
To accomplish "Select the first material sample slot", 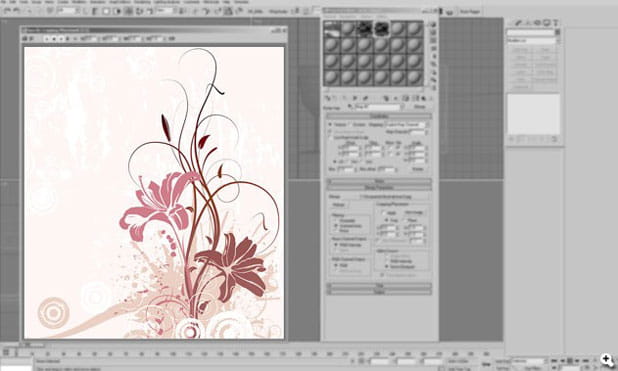I will [x=331, y=29].
